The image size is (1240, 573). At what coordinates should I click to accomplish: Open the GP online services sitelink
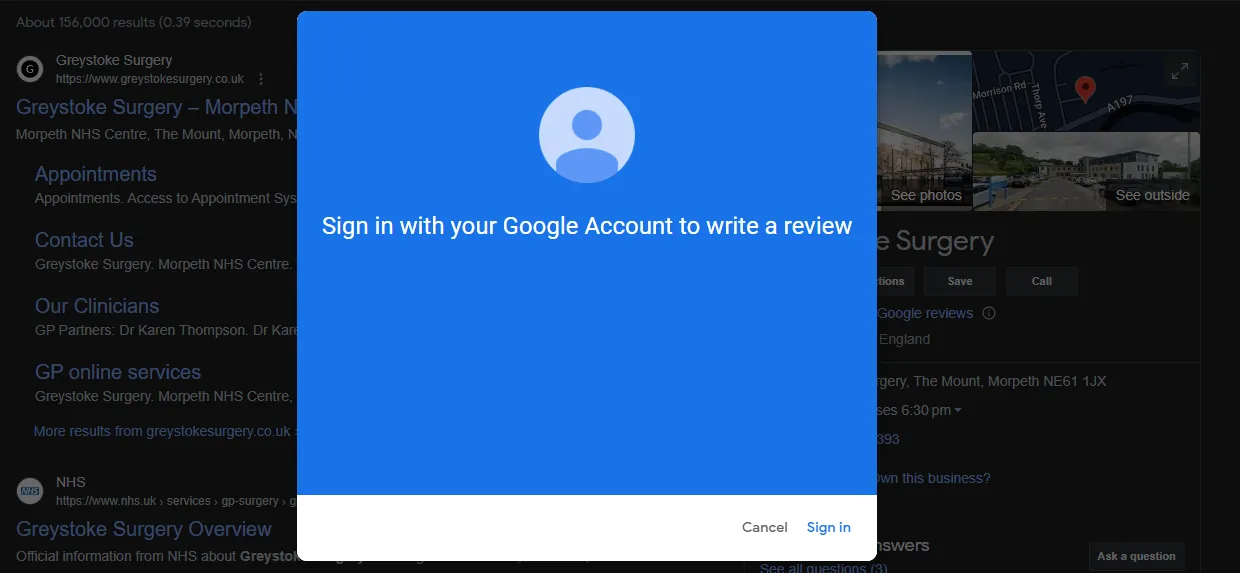118,372
